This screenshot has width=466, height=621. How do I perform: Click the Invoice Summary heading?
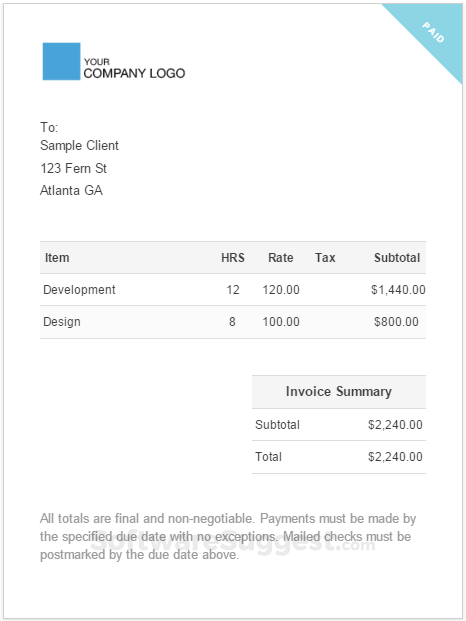click(x=339, y=391)
